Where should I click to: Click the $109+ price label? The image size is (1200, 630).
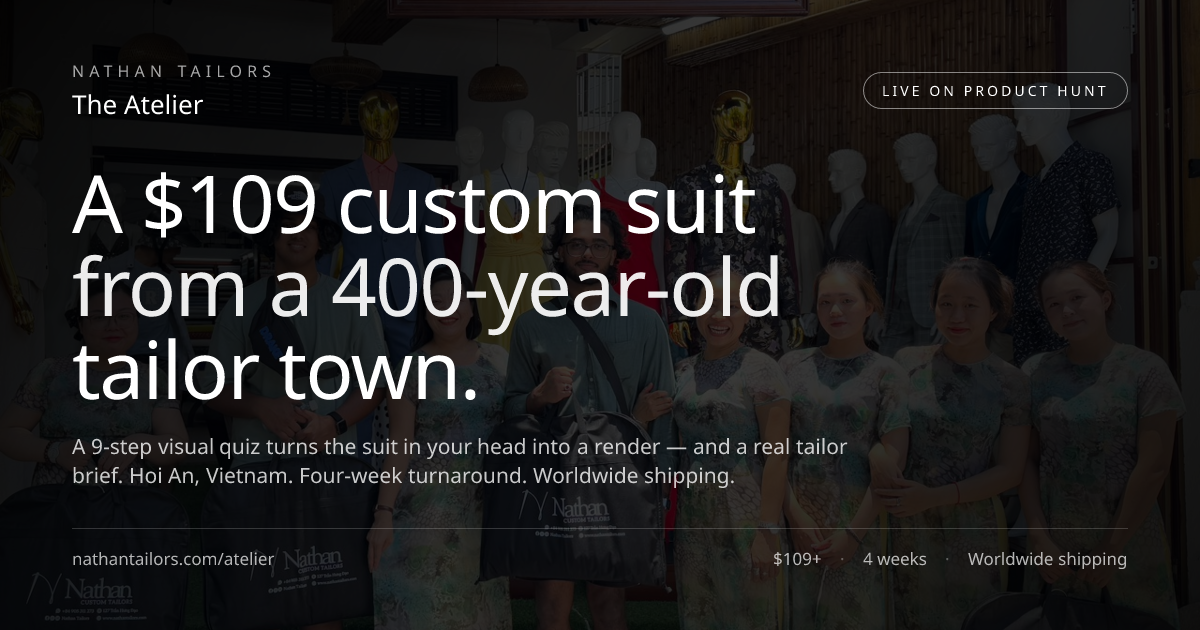(797, 559)
